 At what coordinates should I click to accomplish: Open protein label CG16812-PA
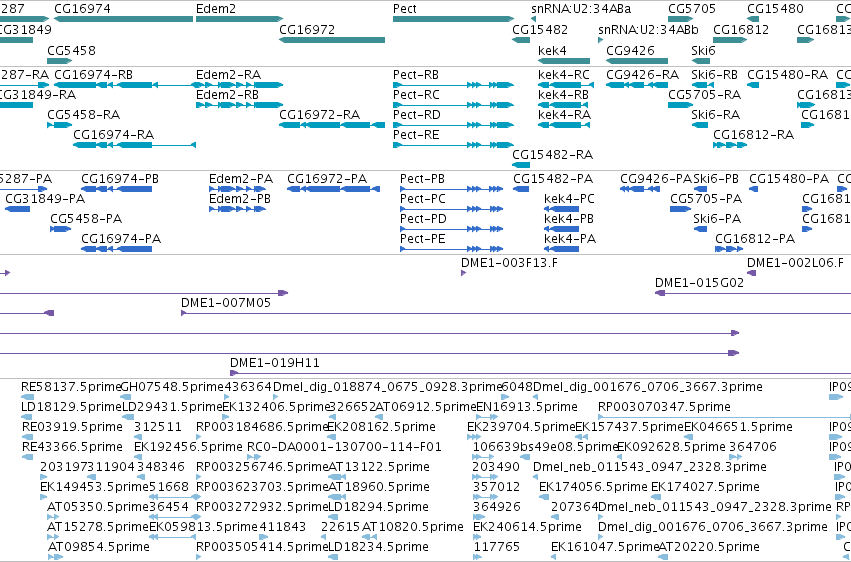(x=755, y=239)
